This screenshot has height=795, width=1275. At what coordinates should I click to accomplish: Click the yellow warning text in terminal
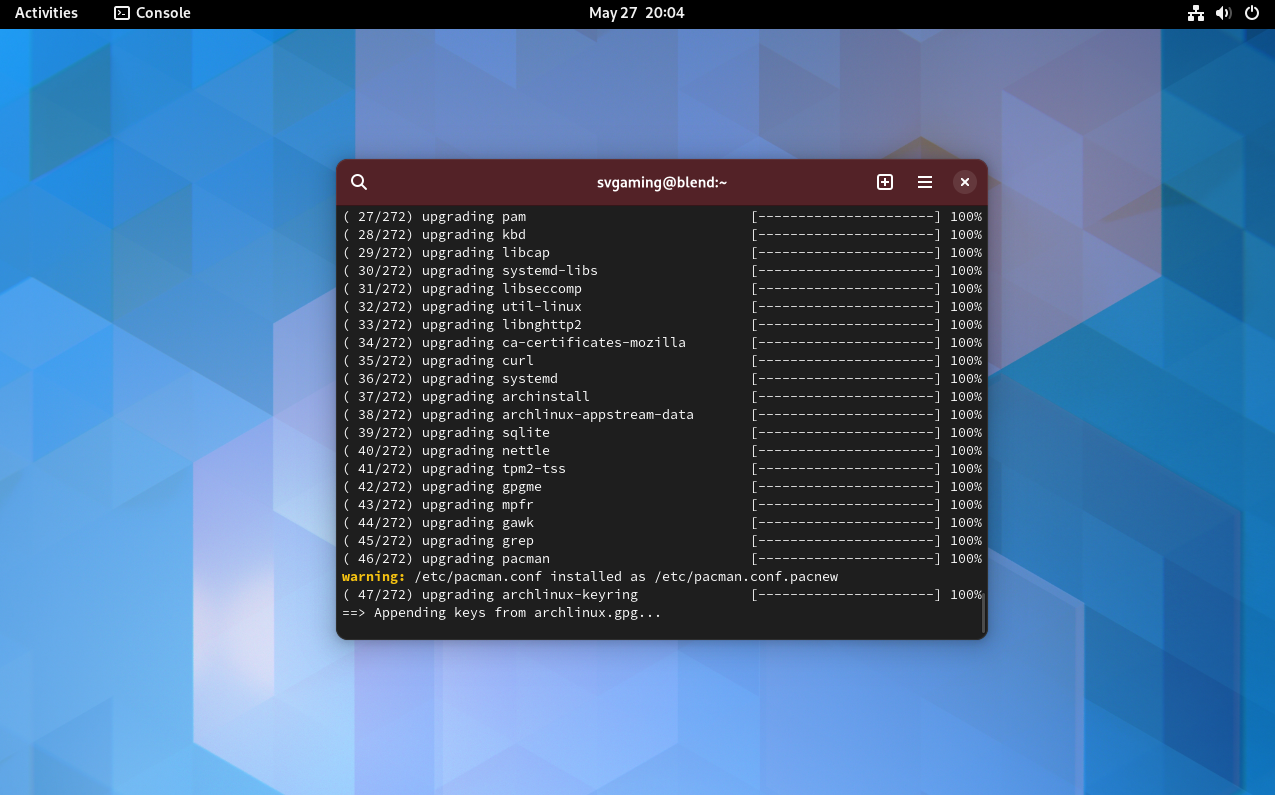click(373, 577)
